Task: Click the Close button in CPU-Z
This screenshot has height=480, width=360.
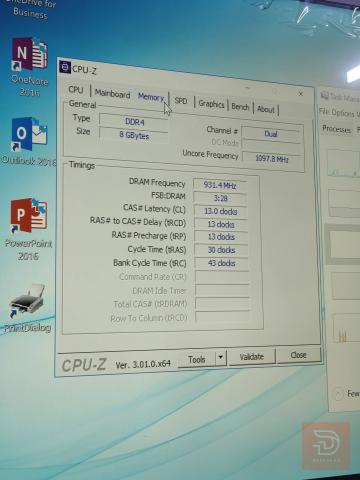Action: tap(298, 355)
